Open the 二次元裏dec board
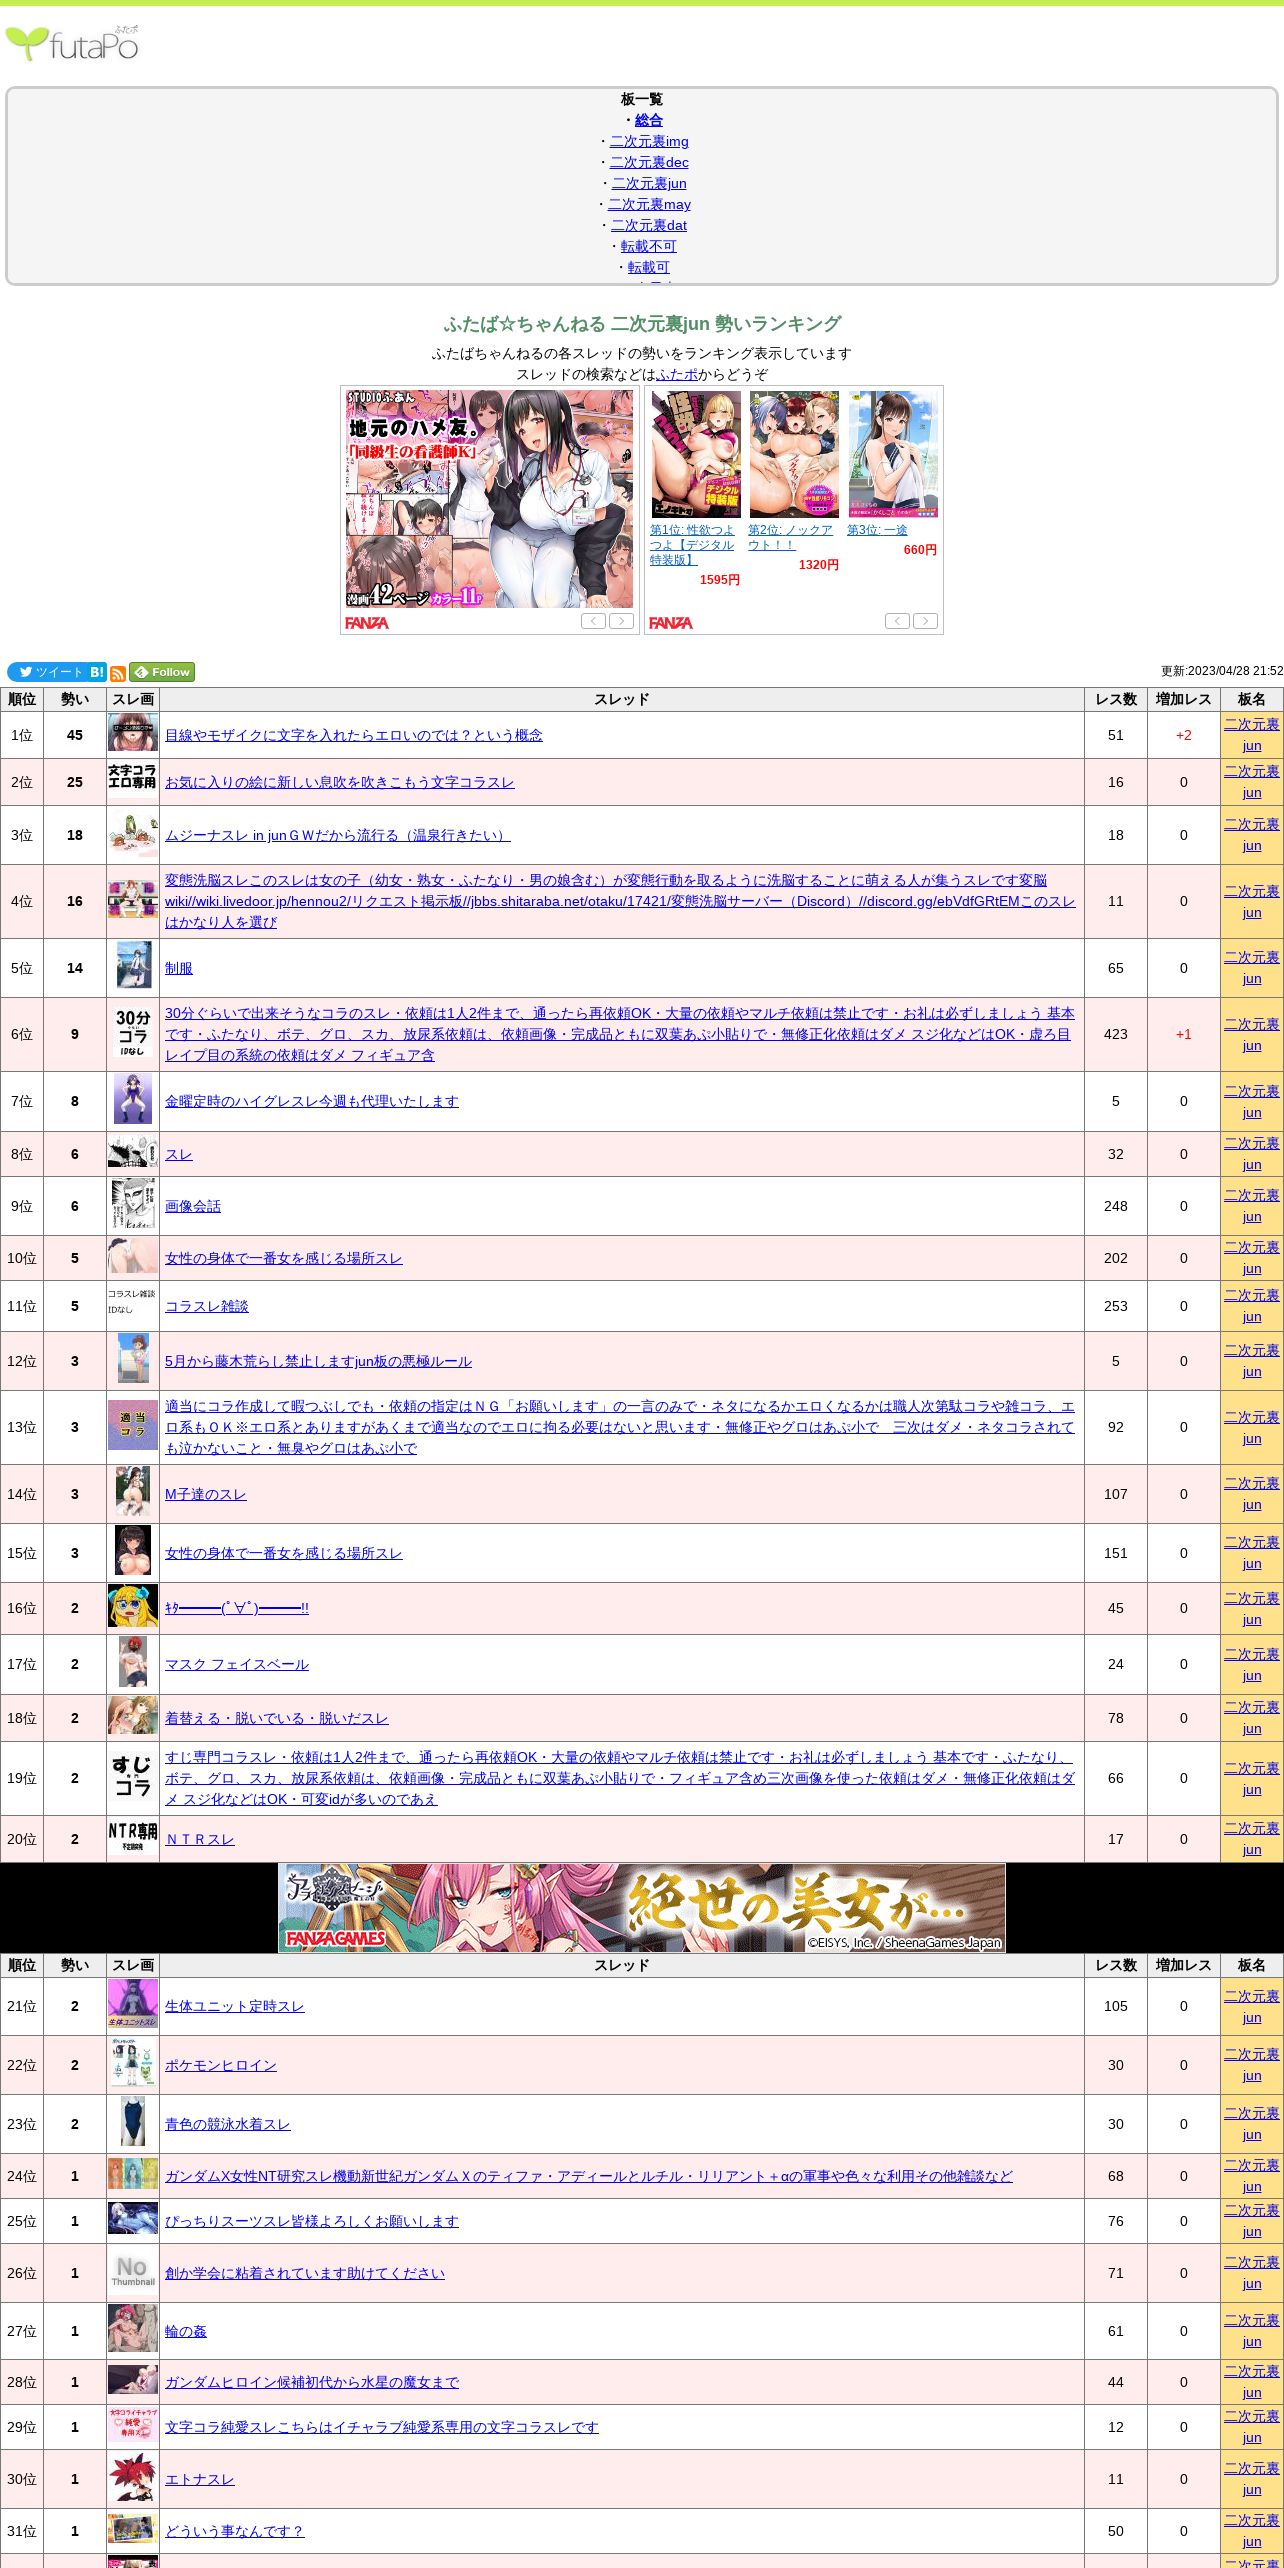The height and width of the screenshot is (2568, 1284). (x=649, y=162)
